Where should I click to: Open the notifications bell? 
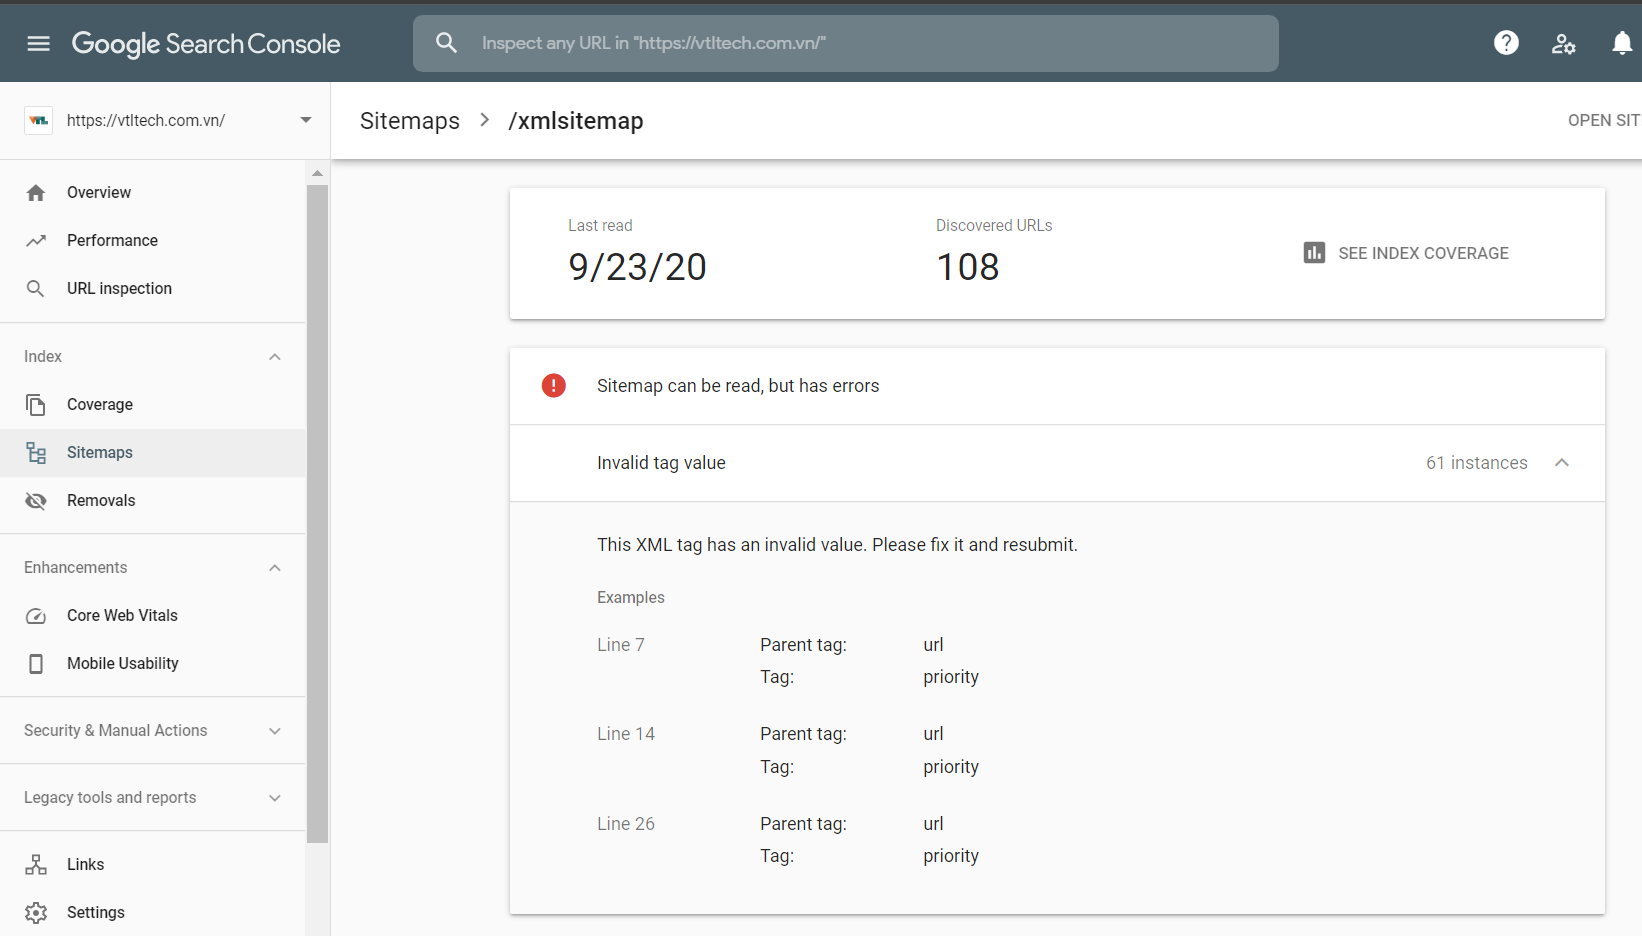coord(1622,43)
